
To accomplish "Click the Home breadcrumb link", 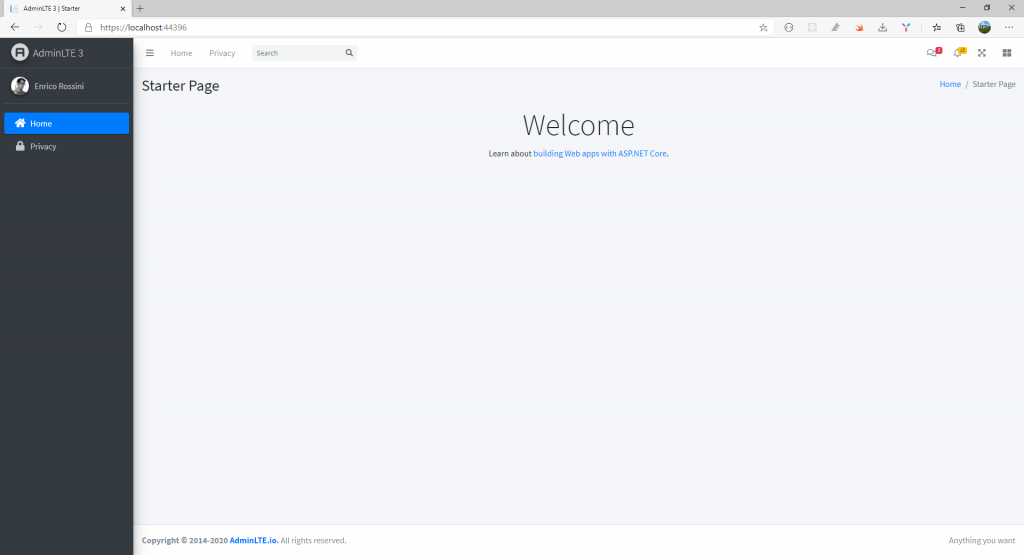I will pyautogui.click(x=950, y=85).
